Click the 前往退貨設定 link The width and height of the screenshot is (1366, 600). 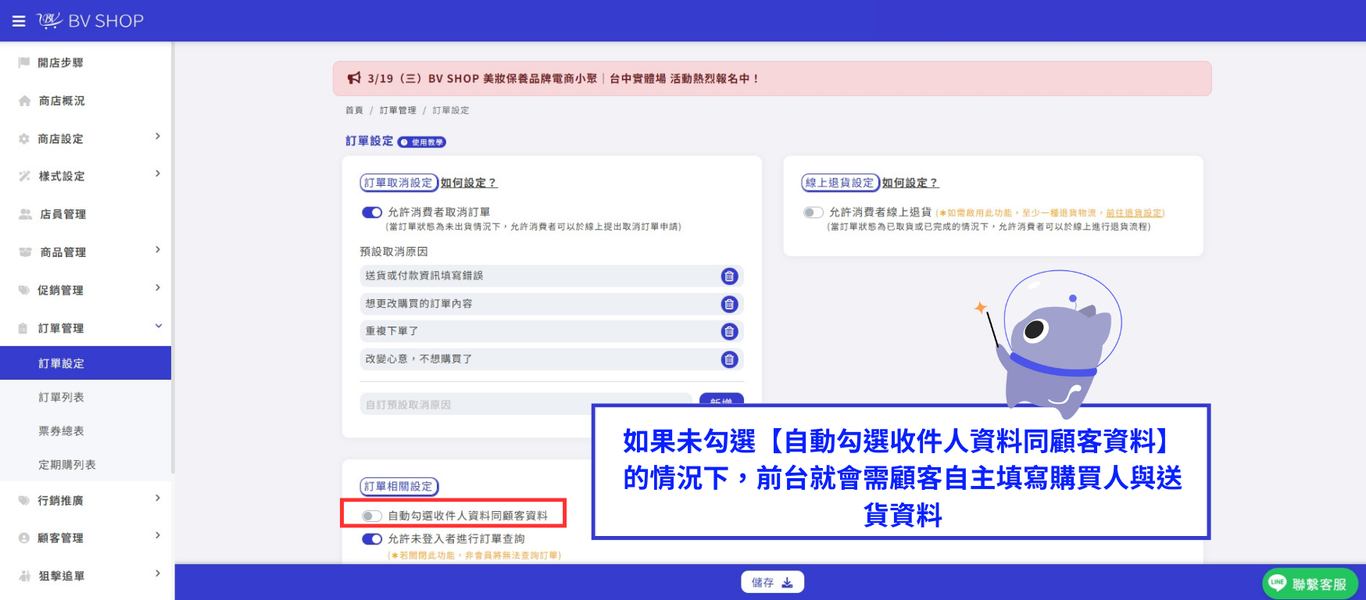pos(1134,213)
